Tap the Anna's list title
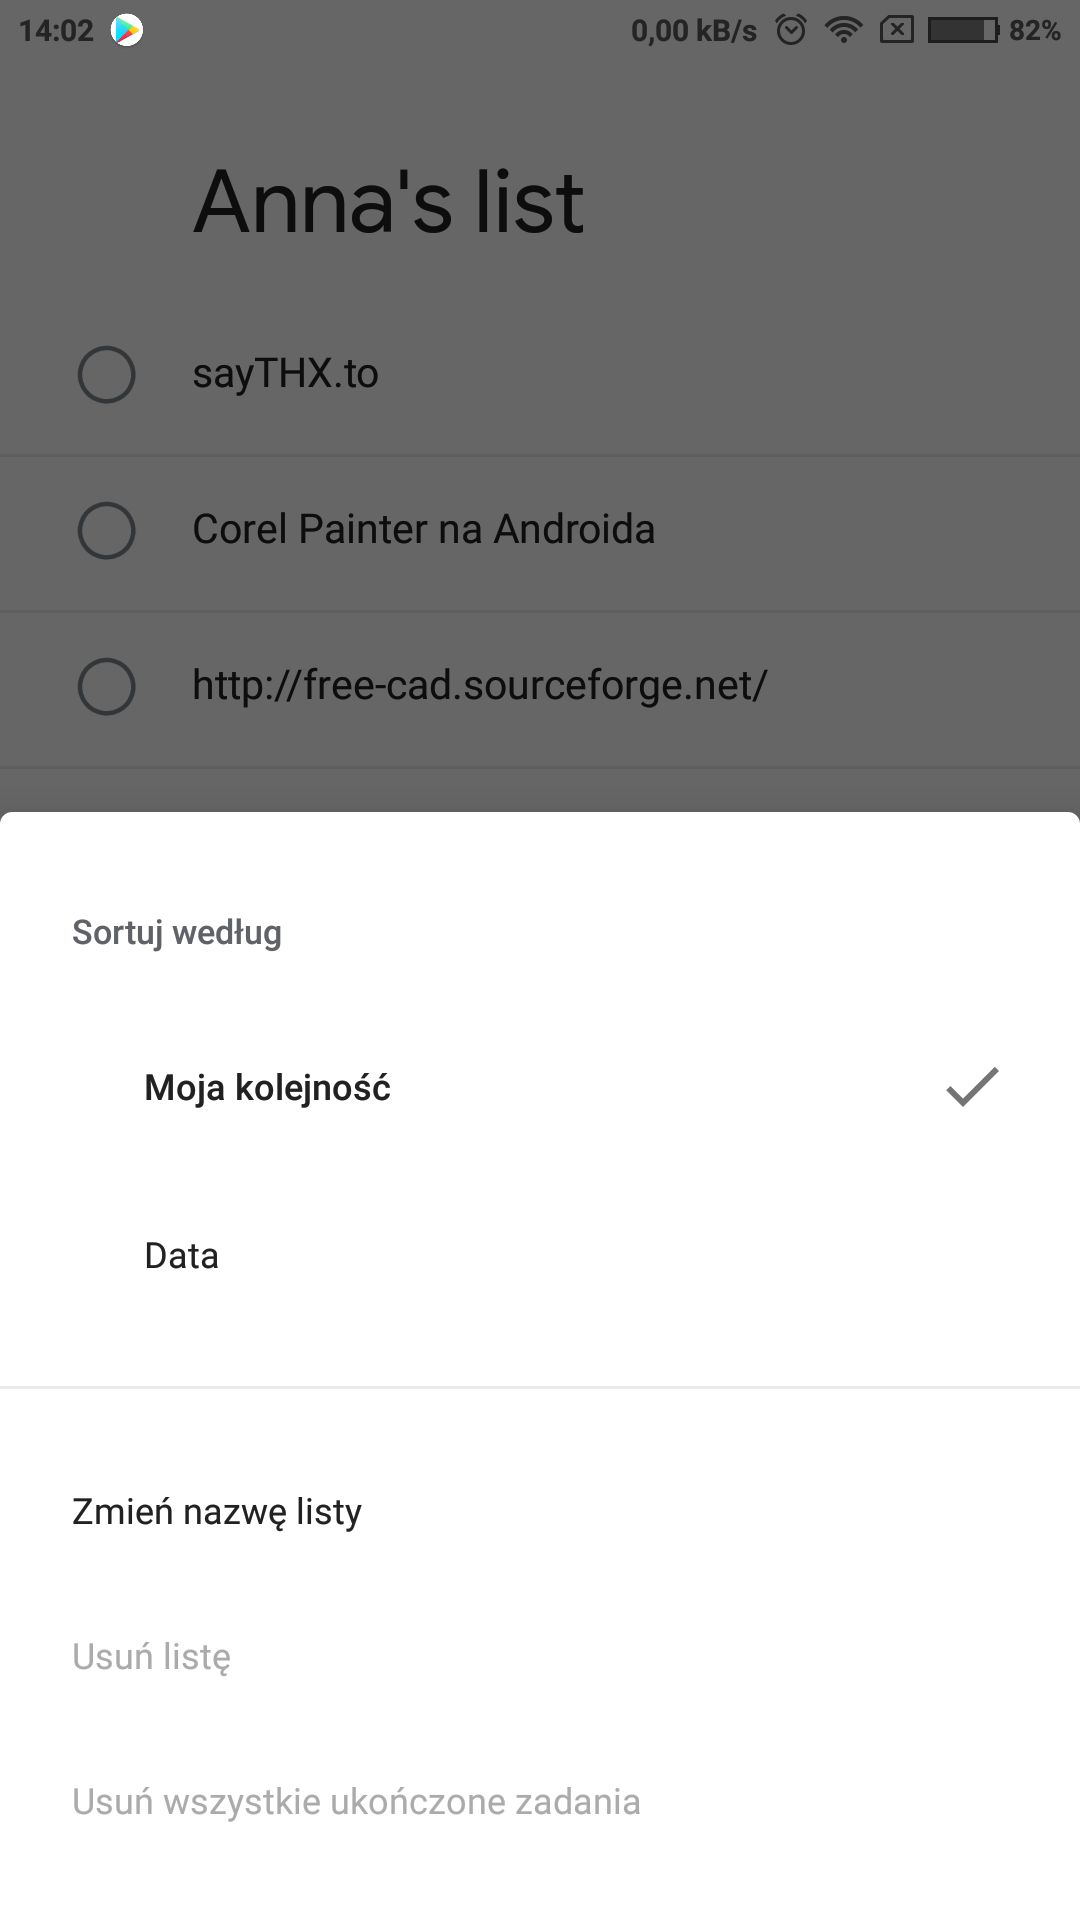This screenshot has height=1920, width=1080. pyautogui.click(x=388, y=202)
